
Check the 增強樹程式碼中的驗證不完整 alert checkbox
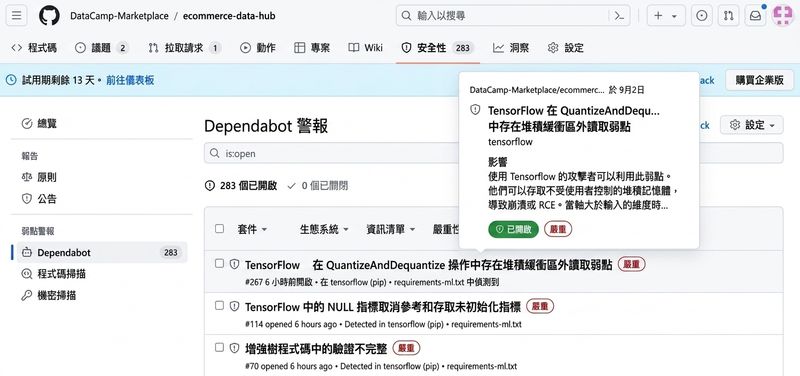(219, 347)
